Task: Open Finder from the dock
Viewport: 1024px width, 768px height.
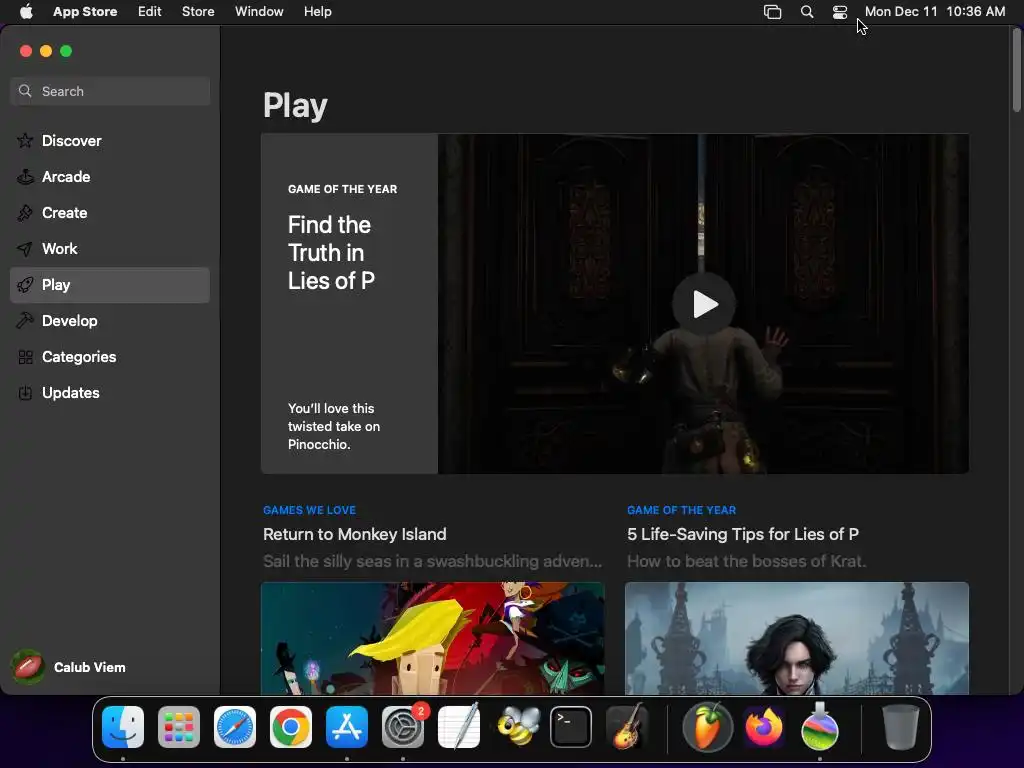Action: pos(123,727)
